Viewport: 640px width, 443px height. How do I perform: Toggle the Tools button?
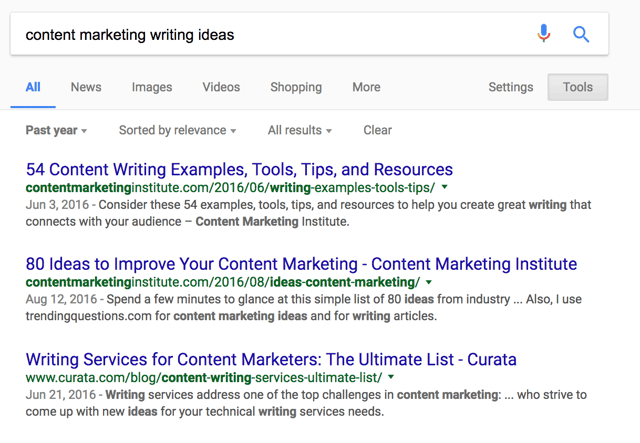tap(577, 87)
